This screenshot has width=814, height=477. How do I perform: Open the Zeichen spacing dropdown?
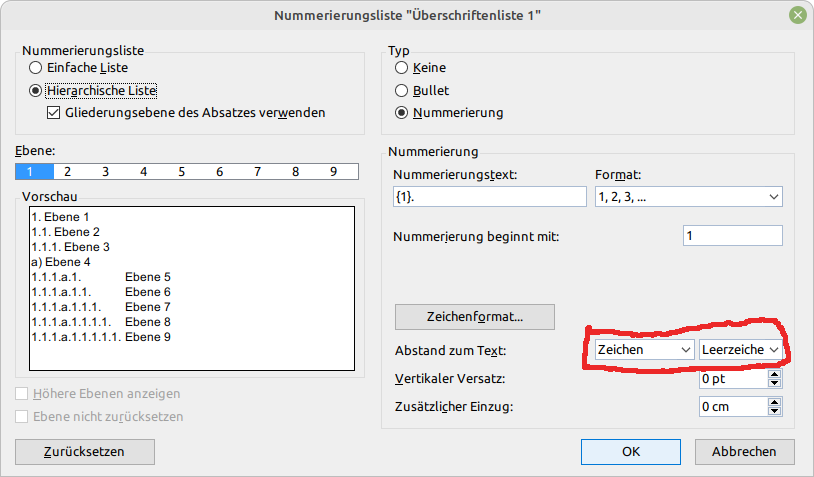643,349
